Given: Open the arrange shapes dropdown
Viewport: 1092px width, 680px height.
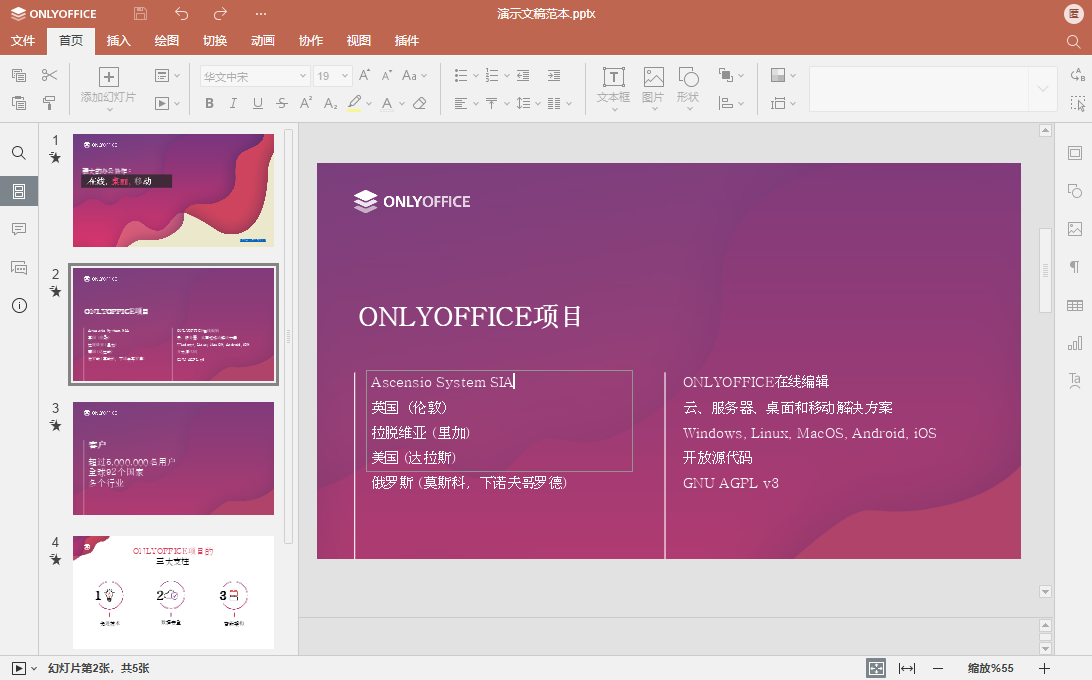Looking at the screenshot, I should pos(731,75).
